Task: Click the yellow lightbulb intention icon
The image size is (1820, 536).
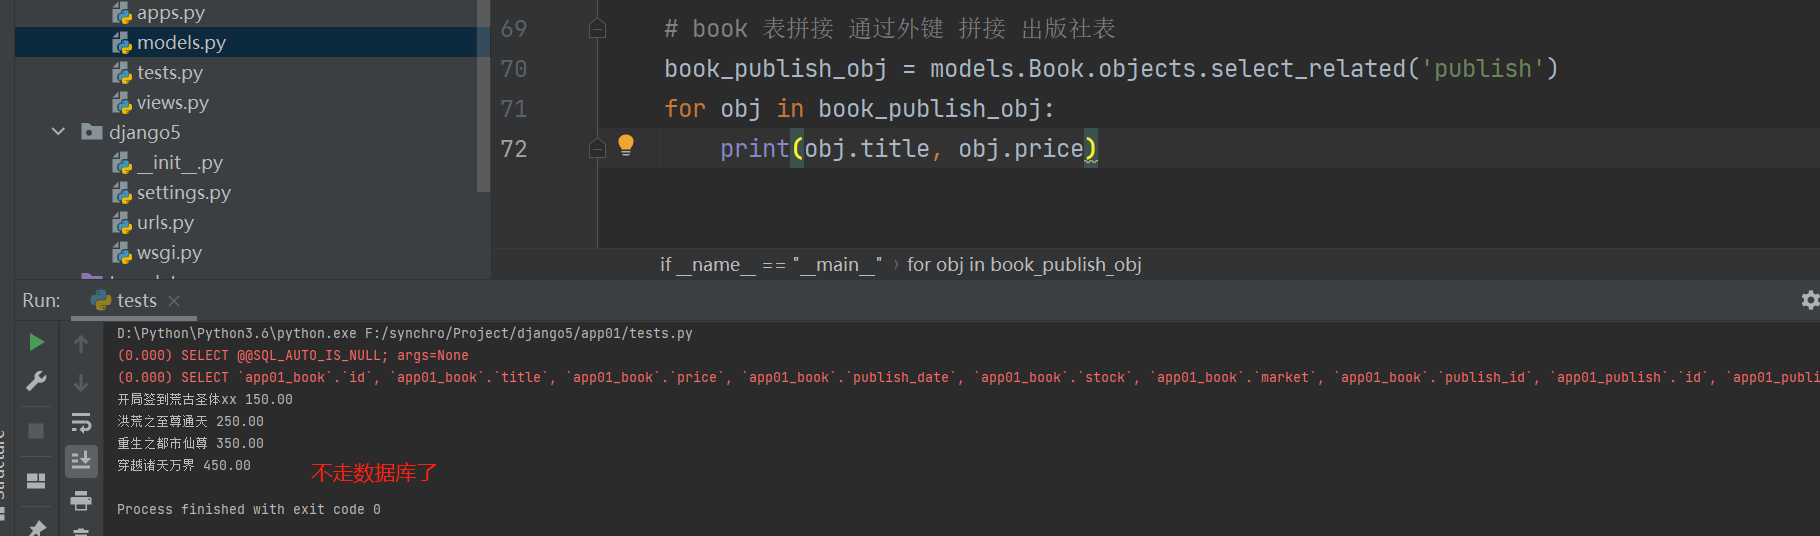Action: pos(626,145)
